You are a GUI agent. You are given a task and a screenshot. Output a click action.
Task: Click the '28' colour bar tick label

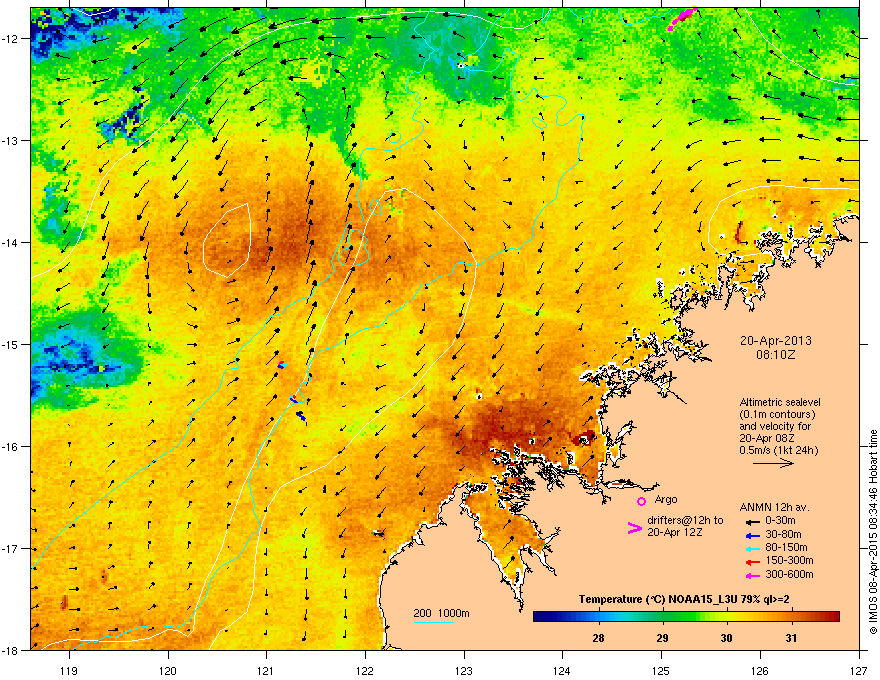[598, 638]
